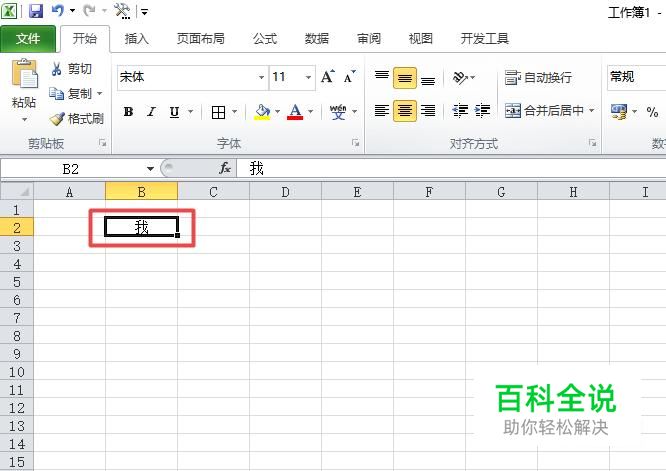Apply the yellow fill color bucket

point(262,112)
